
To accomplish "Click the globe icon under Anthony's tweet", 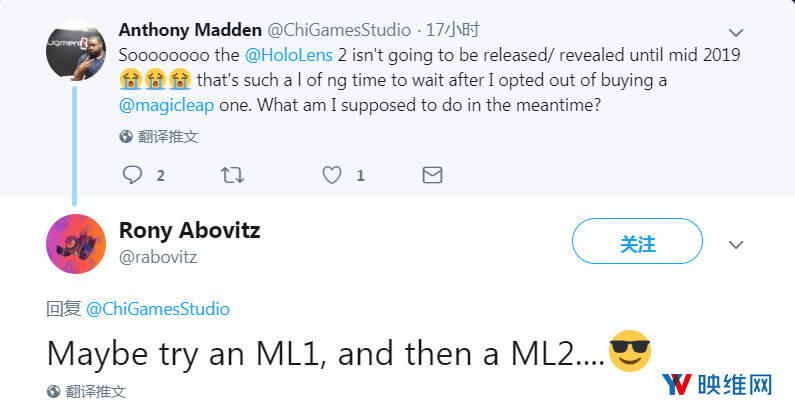I will [x=126, y=136].
